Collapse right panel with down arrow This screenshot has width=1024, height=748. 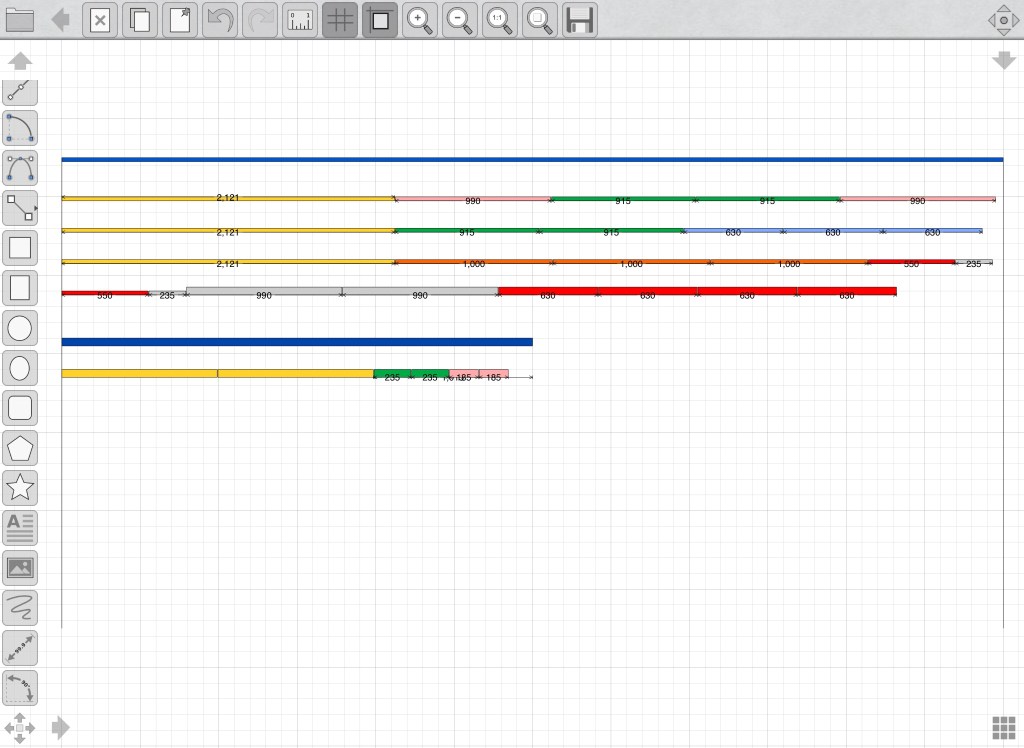1003,61
